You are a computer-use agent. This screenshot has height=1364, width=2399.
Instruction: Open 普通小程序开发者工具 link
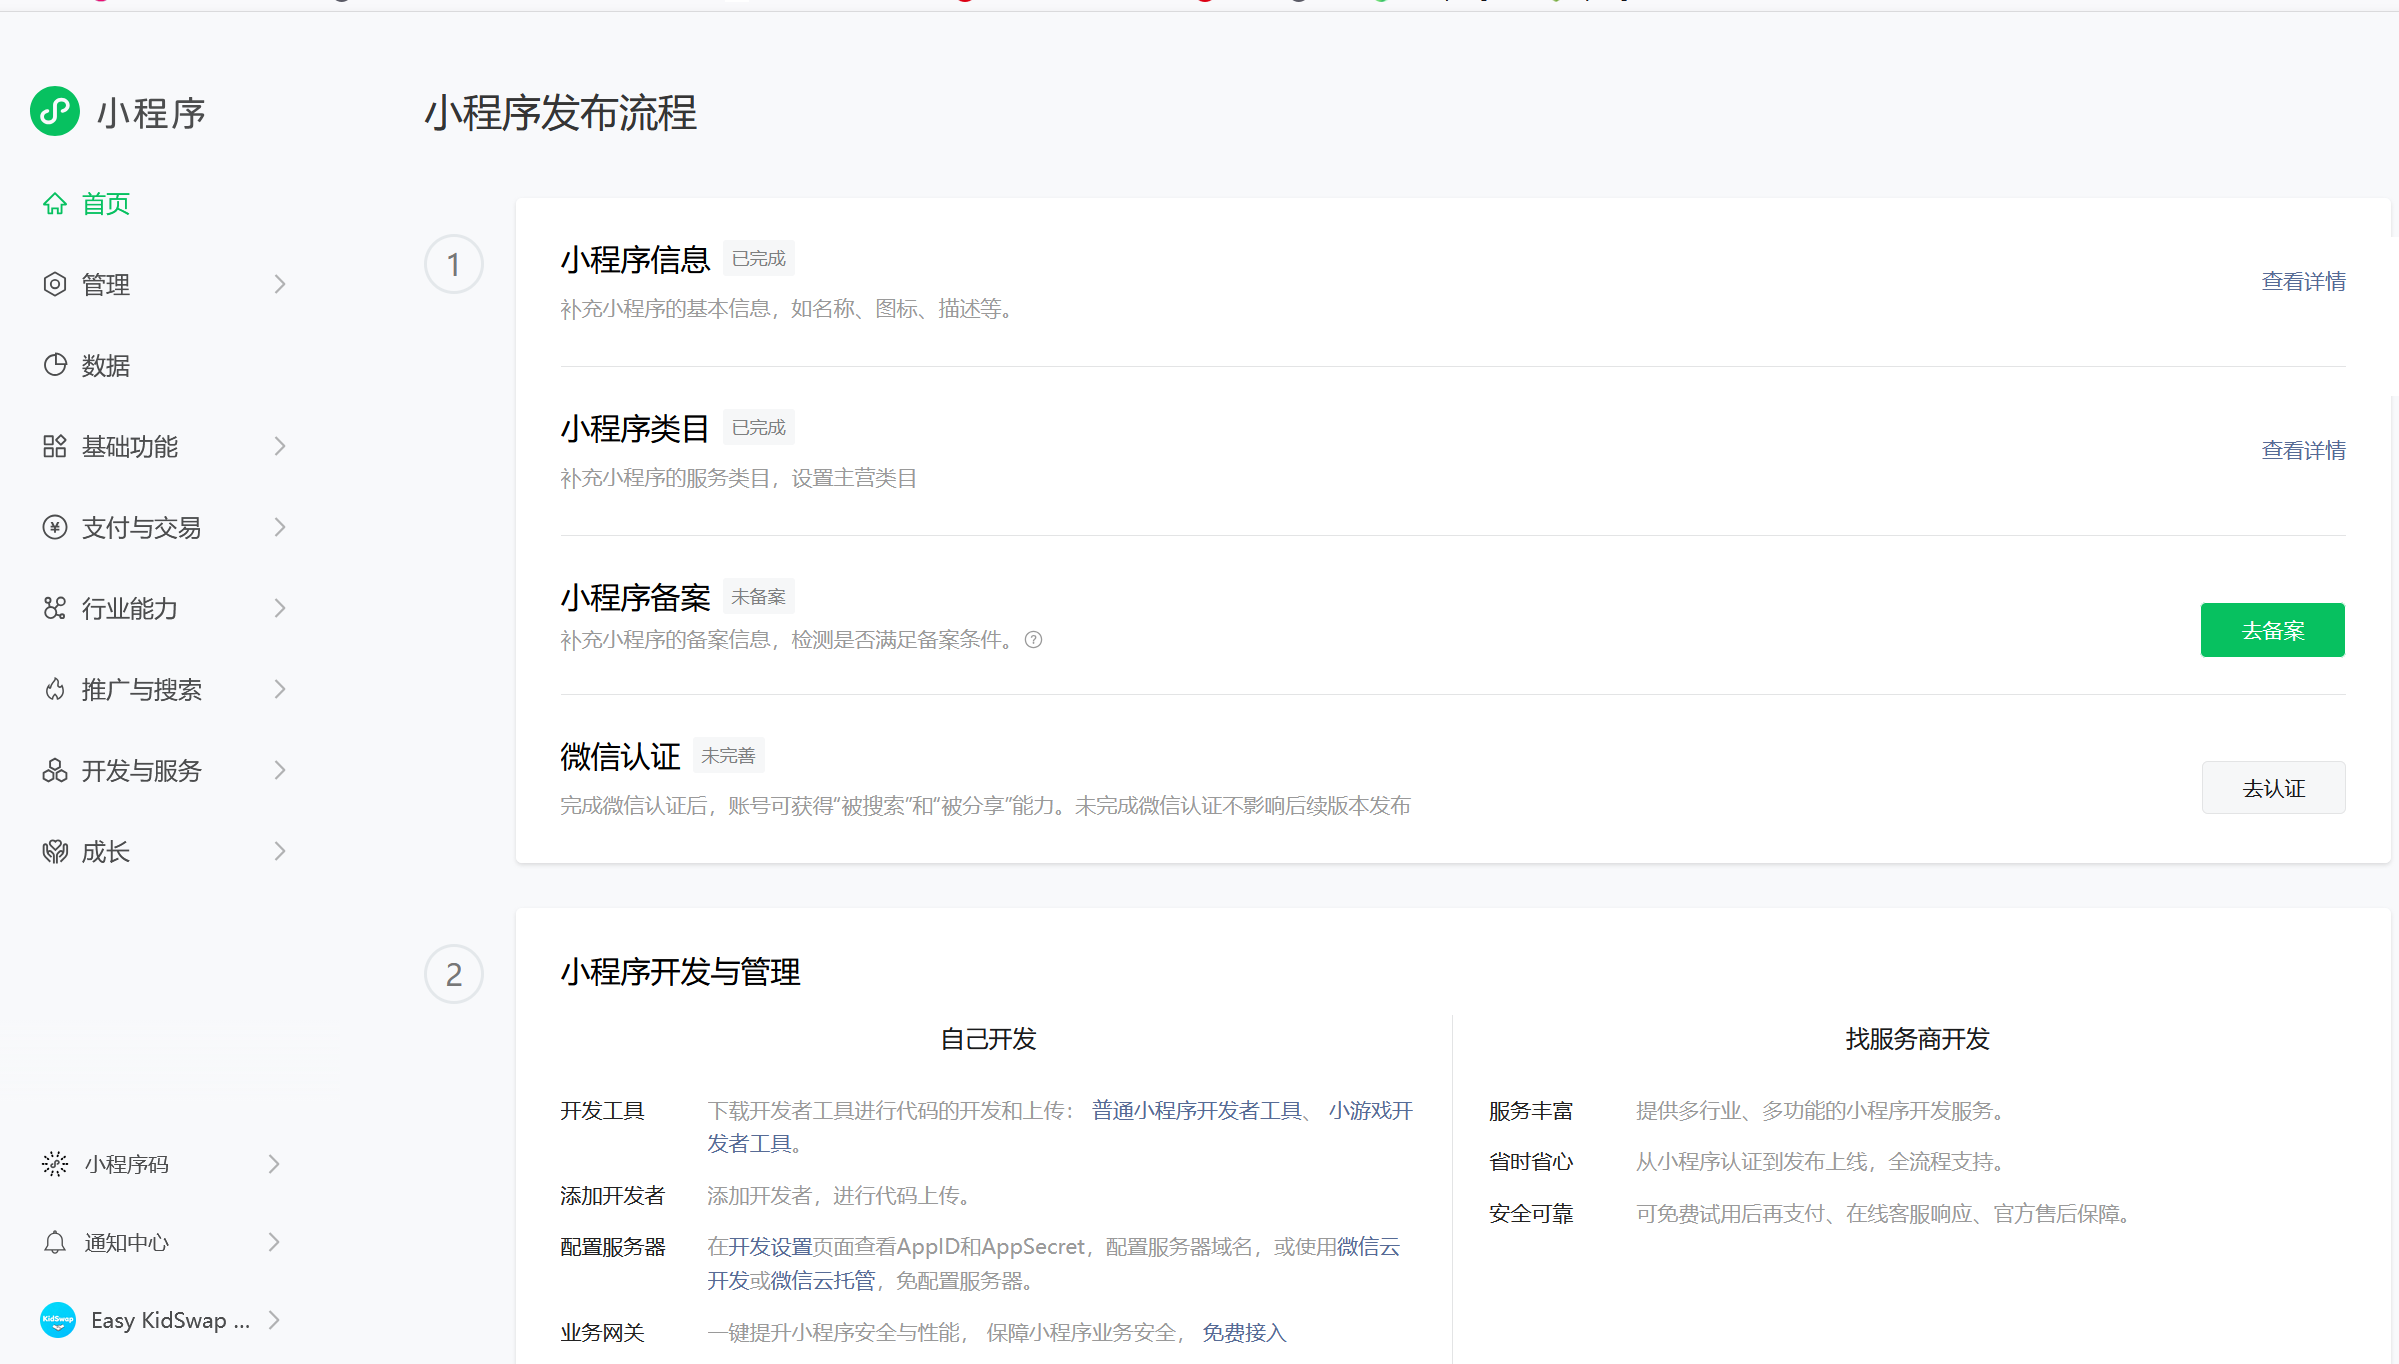(x=1197, y=1111)
